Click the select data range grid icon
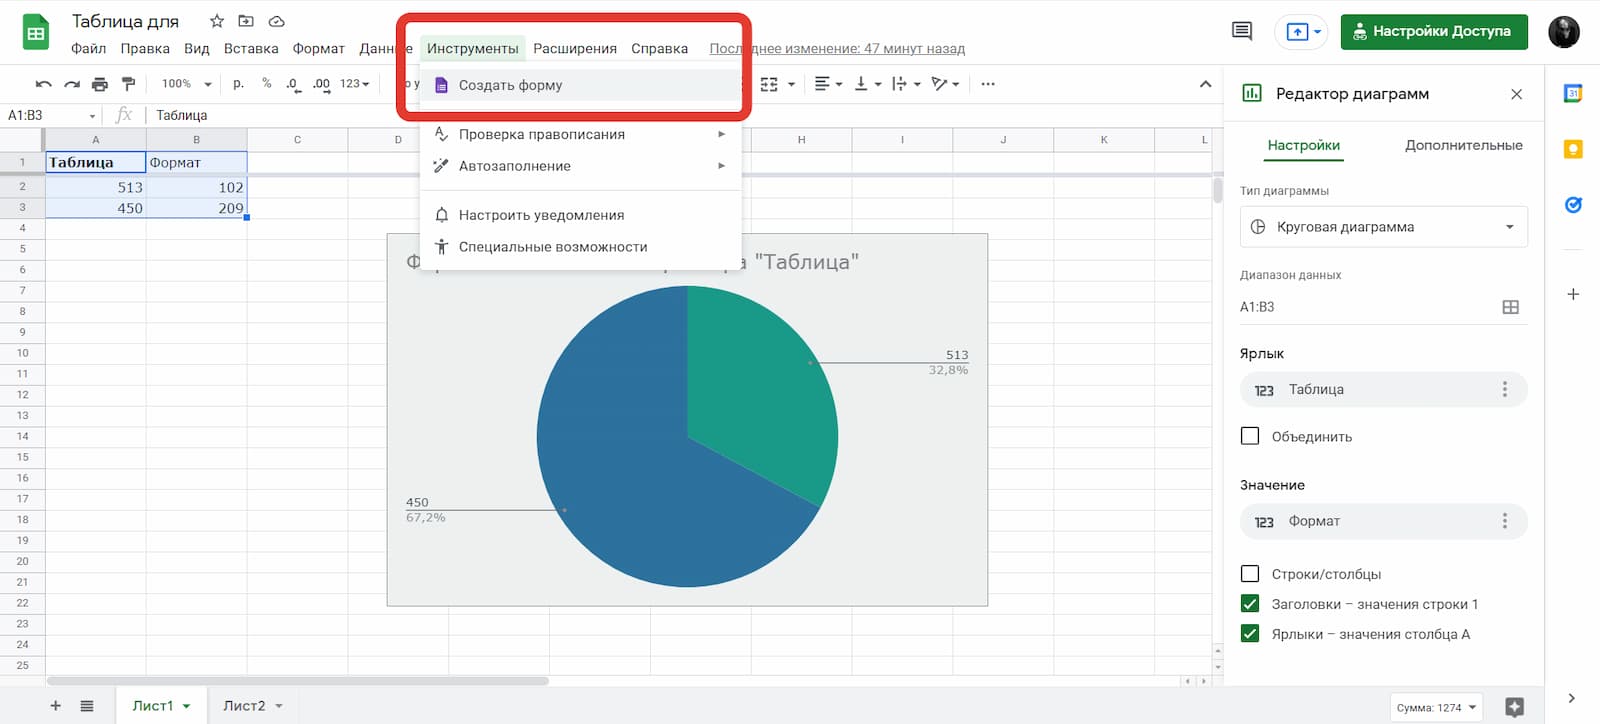 pyautogui.click(x=1510, y=307)
